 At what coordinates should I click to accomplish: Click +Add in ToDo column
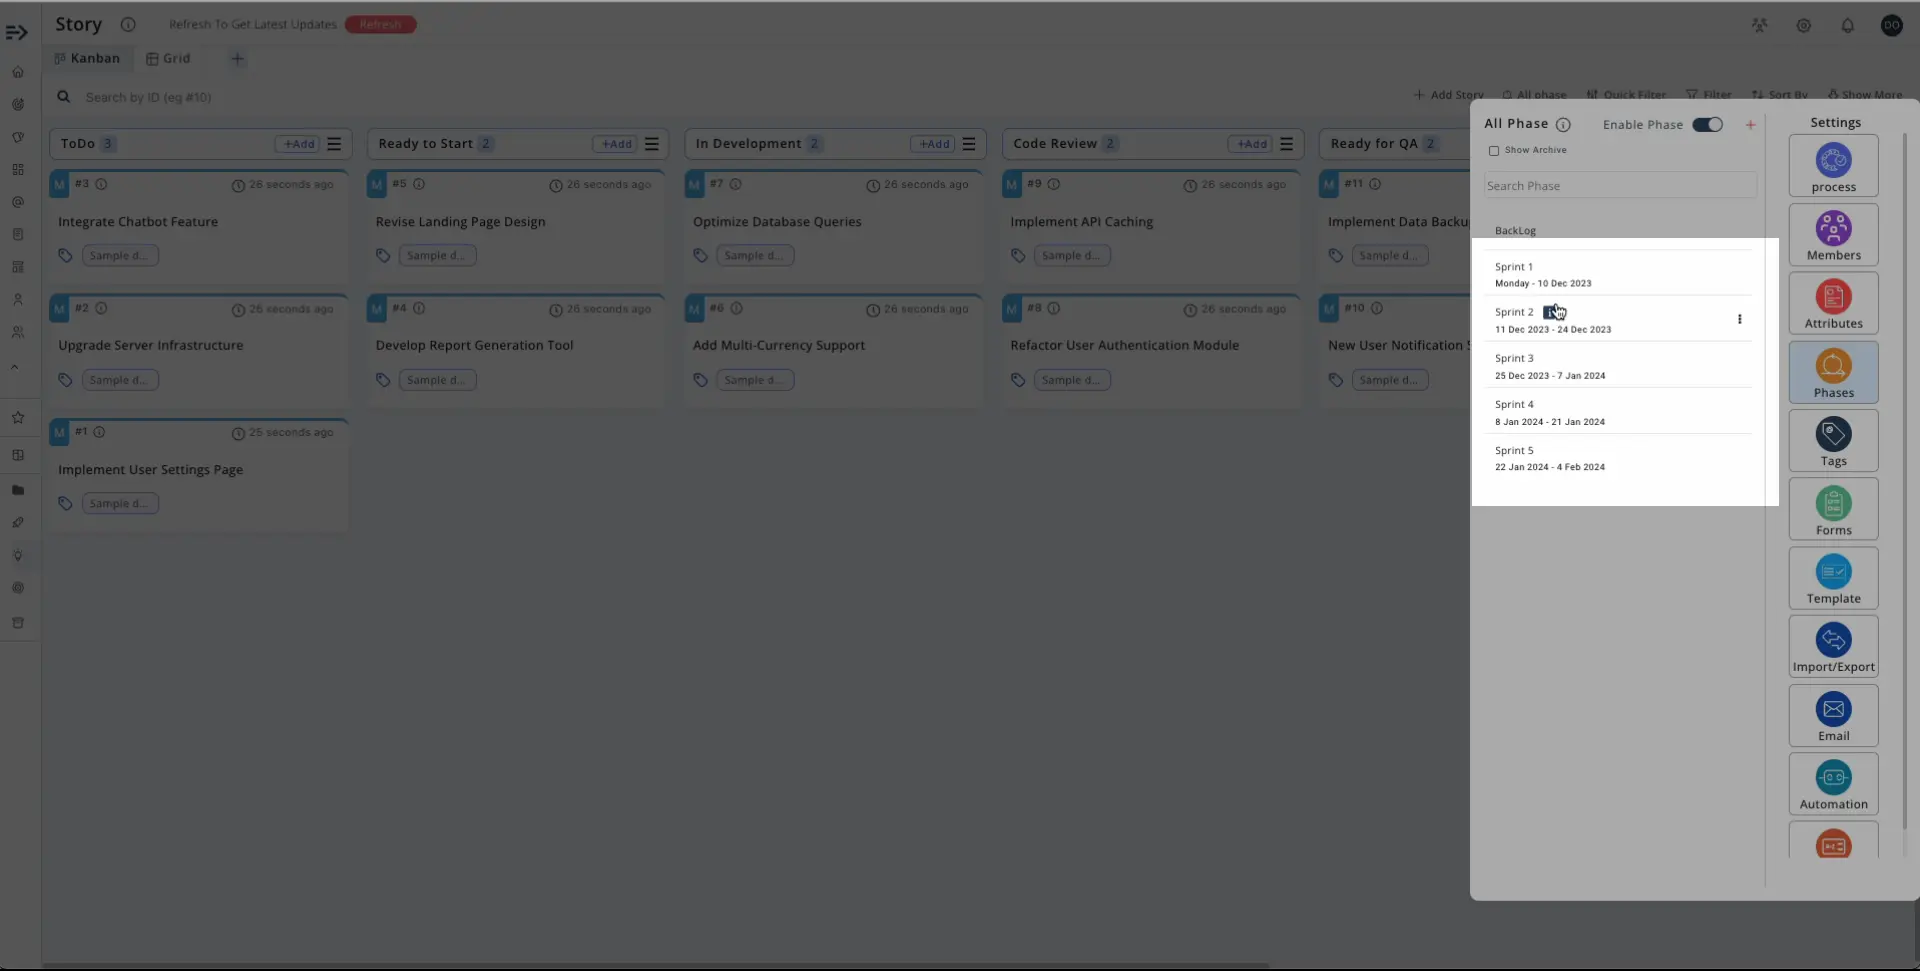[x=298, y=144]
